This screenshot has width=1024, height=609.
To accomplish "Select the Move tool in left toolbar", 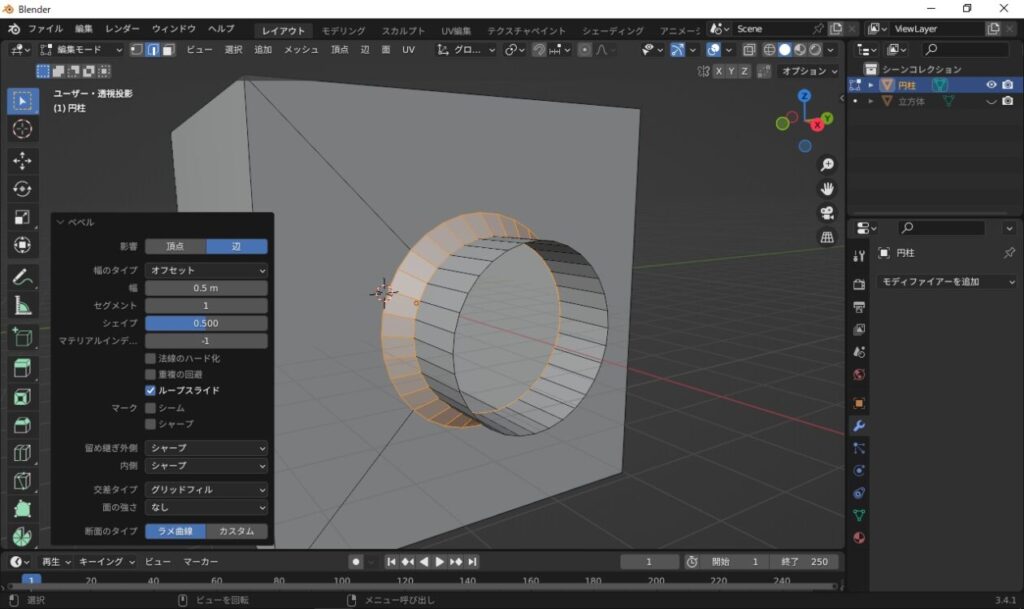I will click(x=22, y=161).
